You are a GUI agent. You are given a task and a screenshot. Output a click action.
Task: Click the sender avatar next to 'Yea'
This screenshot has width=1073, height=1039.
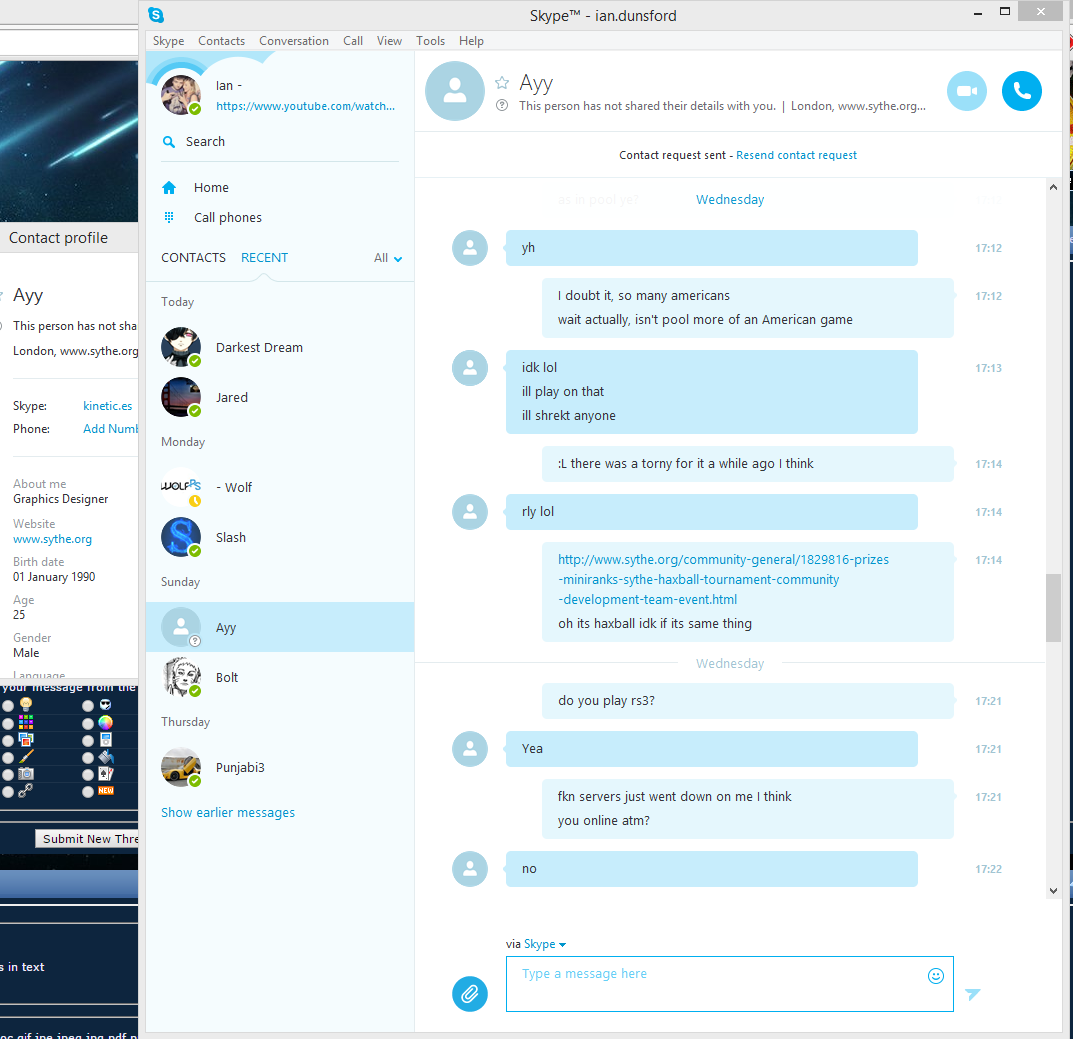pos(469,749)
